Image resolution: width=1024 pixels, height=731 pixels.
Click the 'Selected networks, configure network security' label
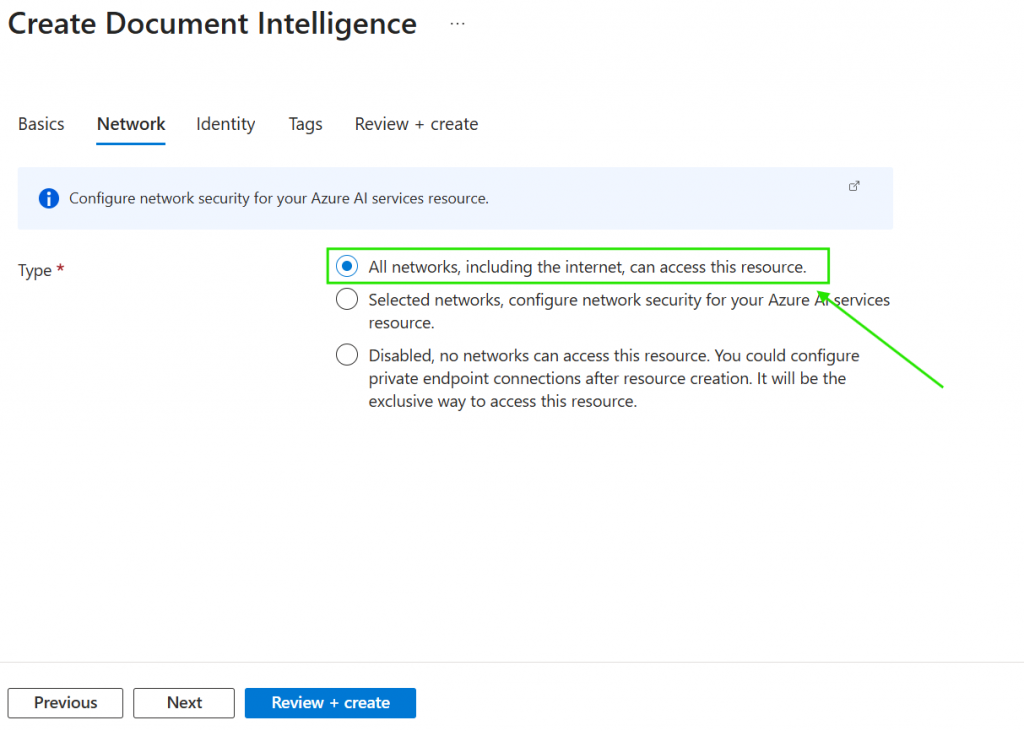(x=628, y=300)
